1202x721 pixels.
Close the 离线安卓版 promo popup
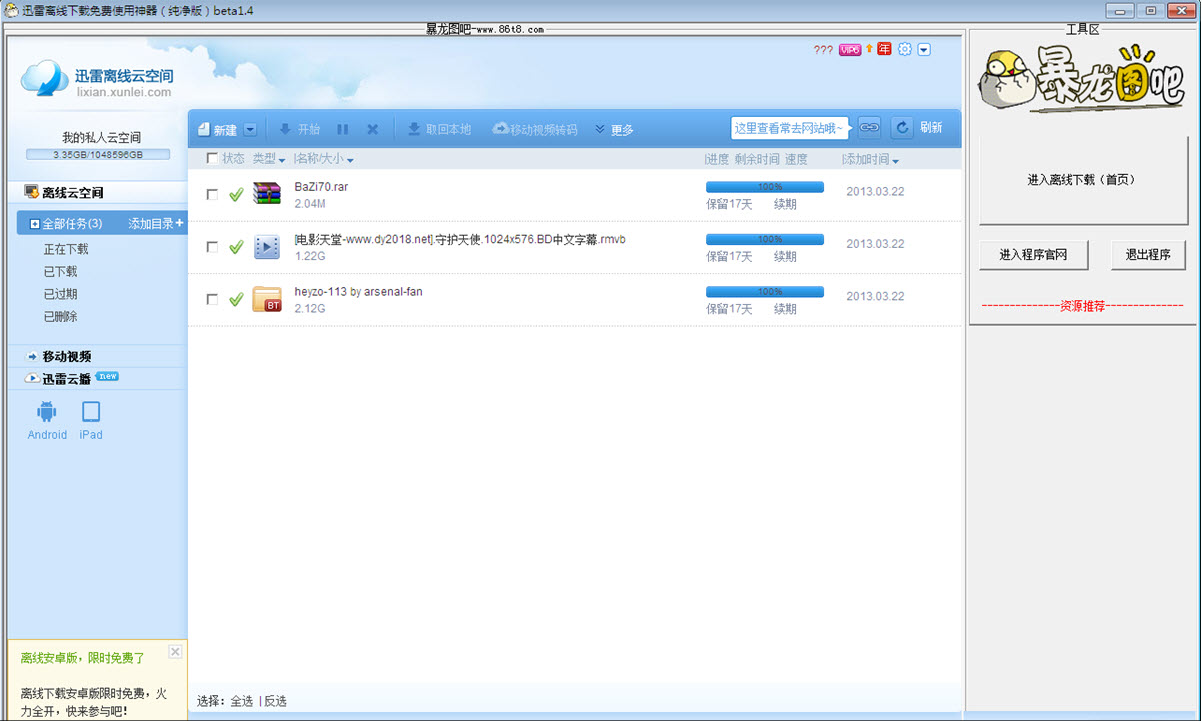[x=175, y=652]
